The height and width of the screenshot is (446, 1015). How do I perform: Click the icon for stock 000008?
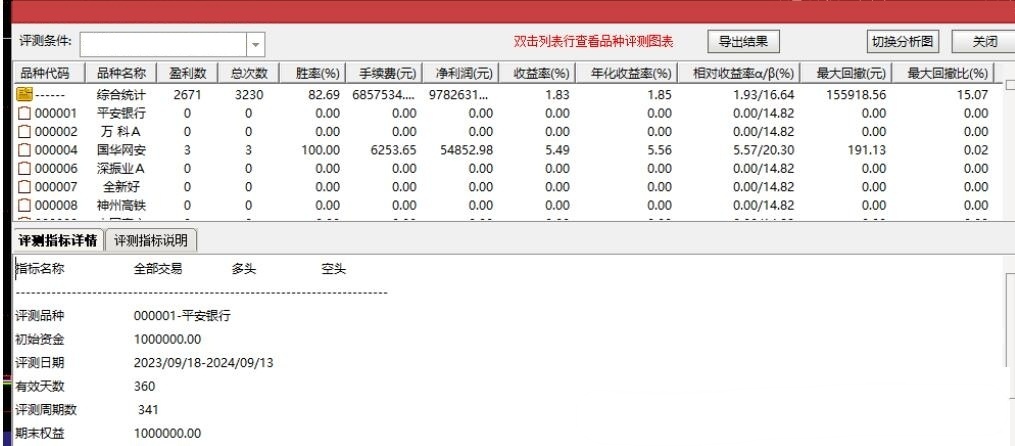coord(26,202)
